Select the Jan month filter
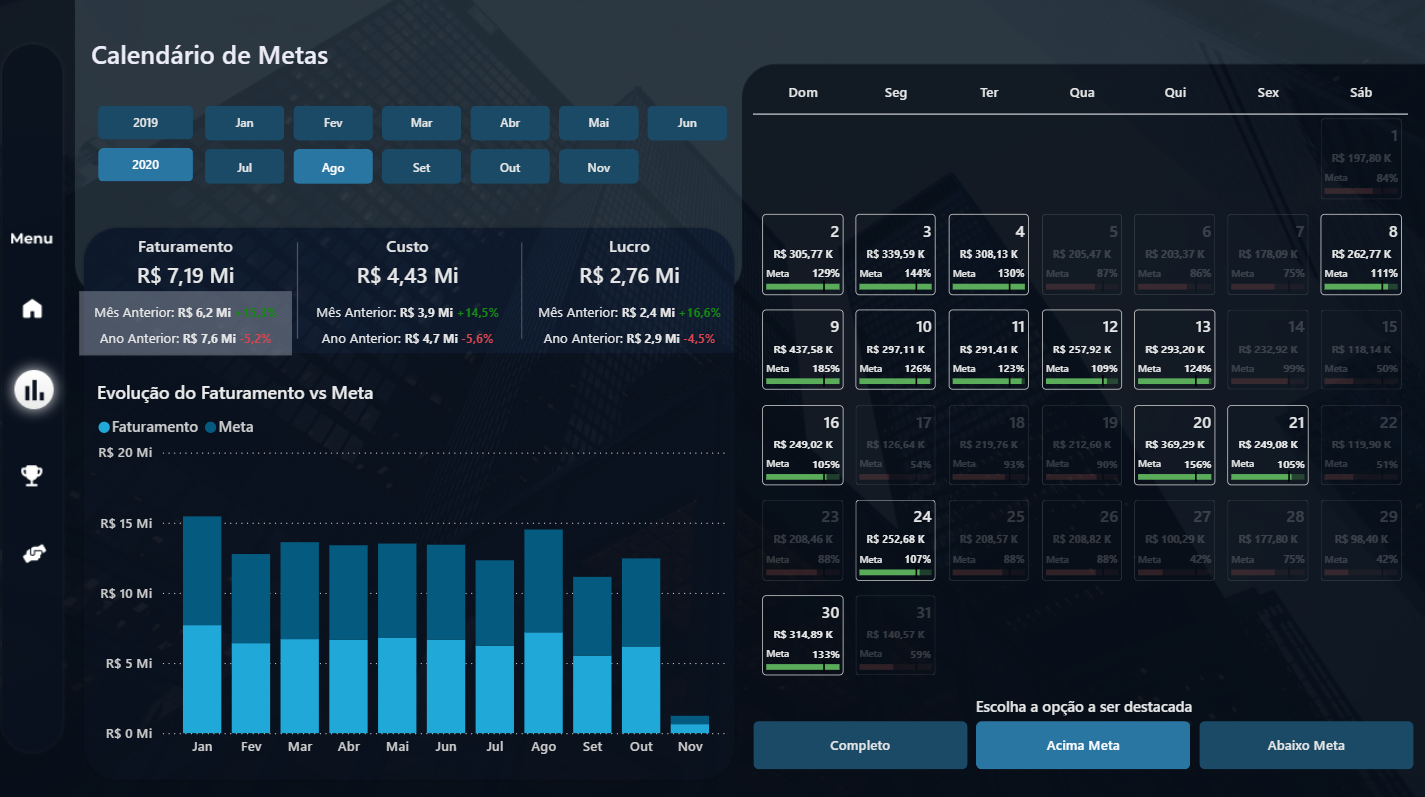 tap(245, 123)
